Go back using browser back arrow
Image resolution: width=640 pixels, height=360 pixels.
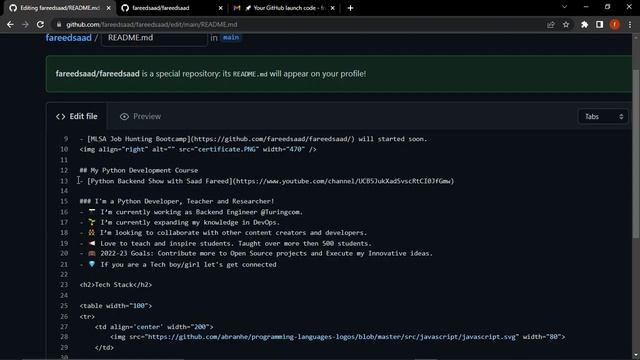pos(10,24)
